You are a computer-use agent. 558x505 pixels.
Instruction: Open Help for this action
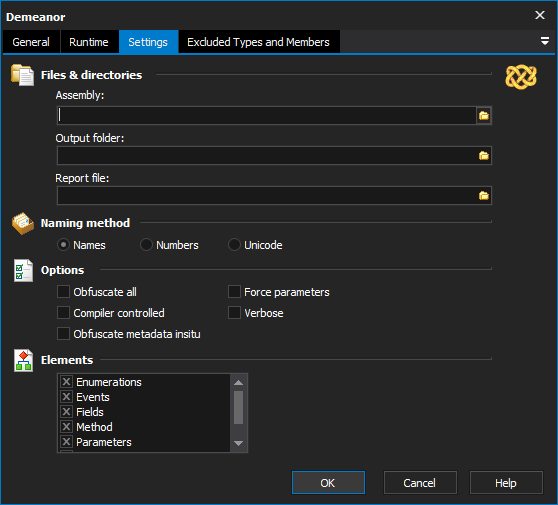[x=506, y=483]
